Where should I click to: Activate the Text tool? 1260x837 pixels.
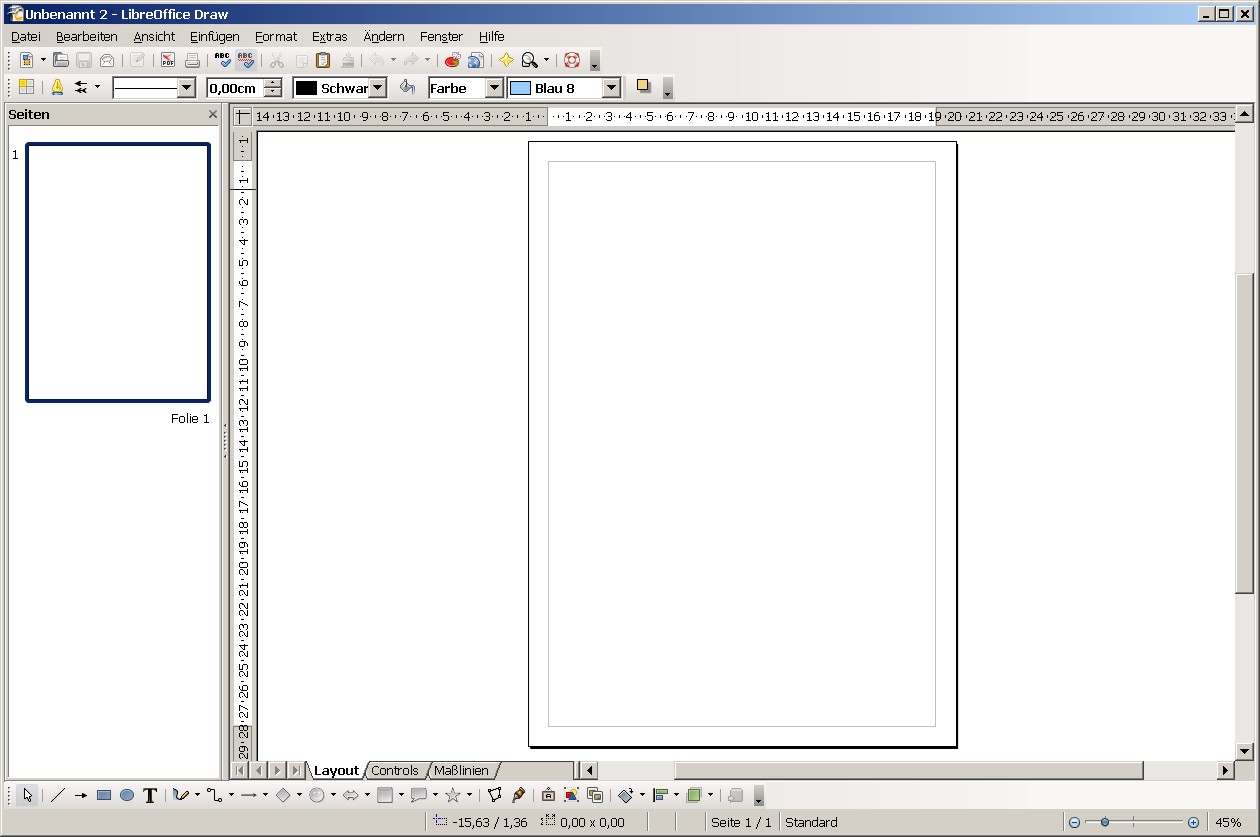pos(149,795)
